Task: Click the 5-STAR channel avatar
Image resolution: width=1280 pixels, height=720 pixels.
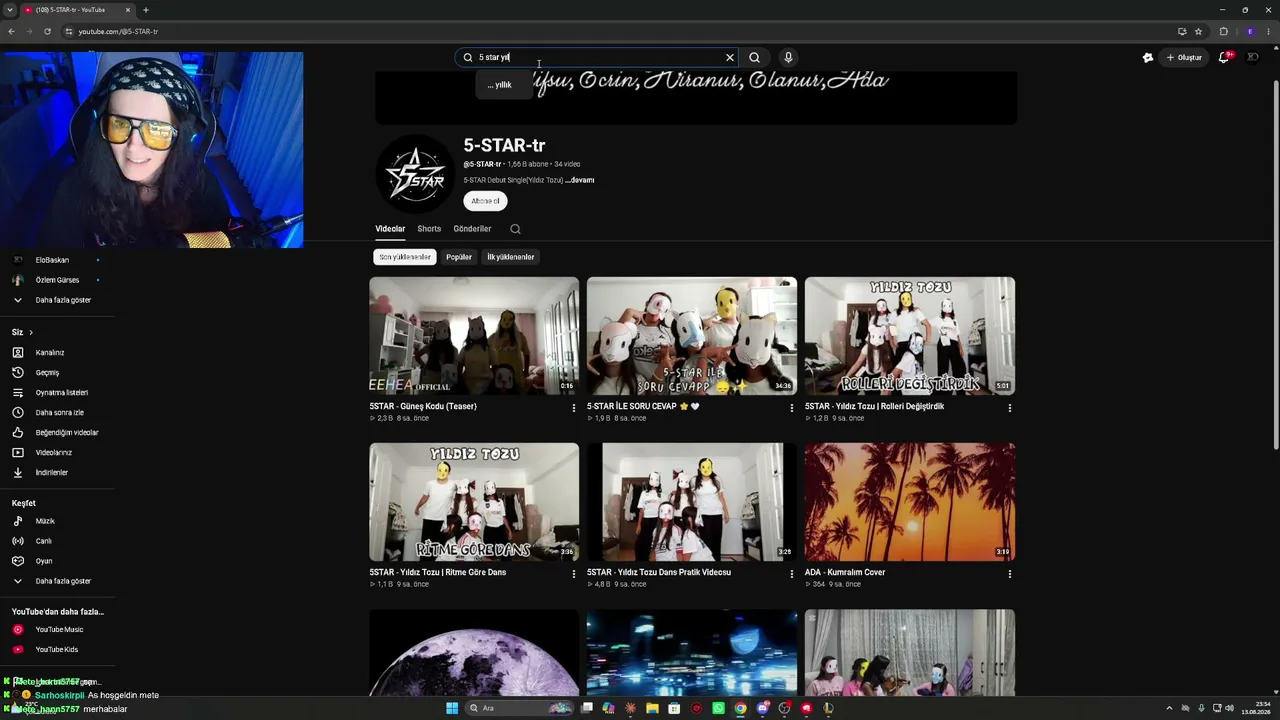Action: [x=415, y=174]
